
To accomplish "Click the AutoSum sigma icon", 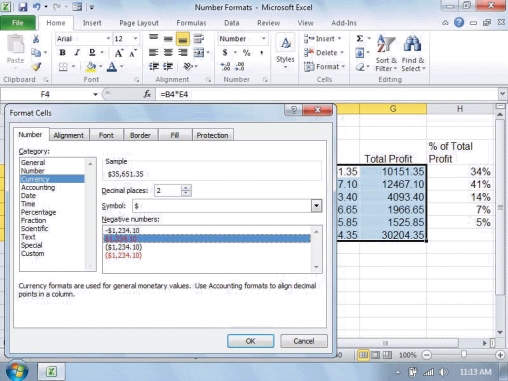I will 360,39.
